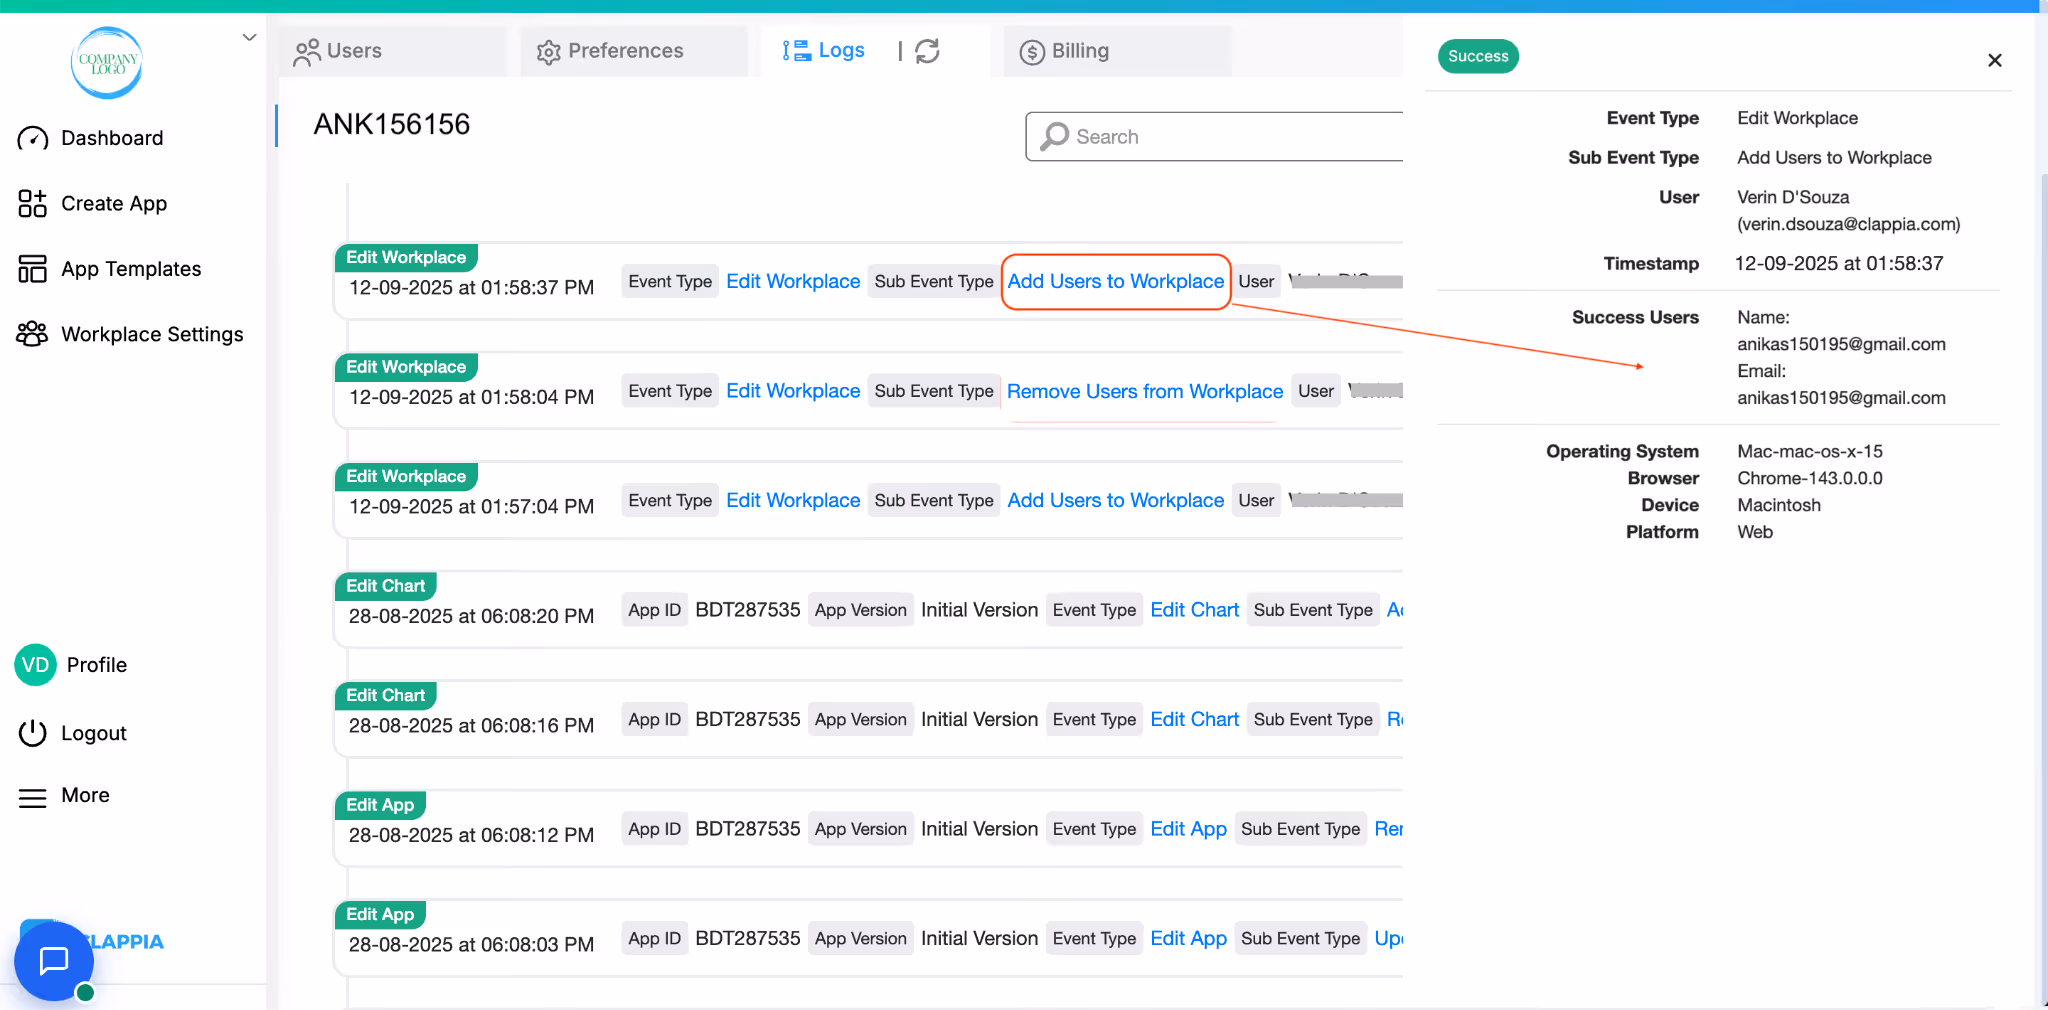Click Edit App badge above 06:08:12 PM
Screen dimensions: 2048x1010
(380, 805)
